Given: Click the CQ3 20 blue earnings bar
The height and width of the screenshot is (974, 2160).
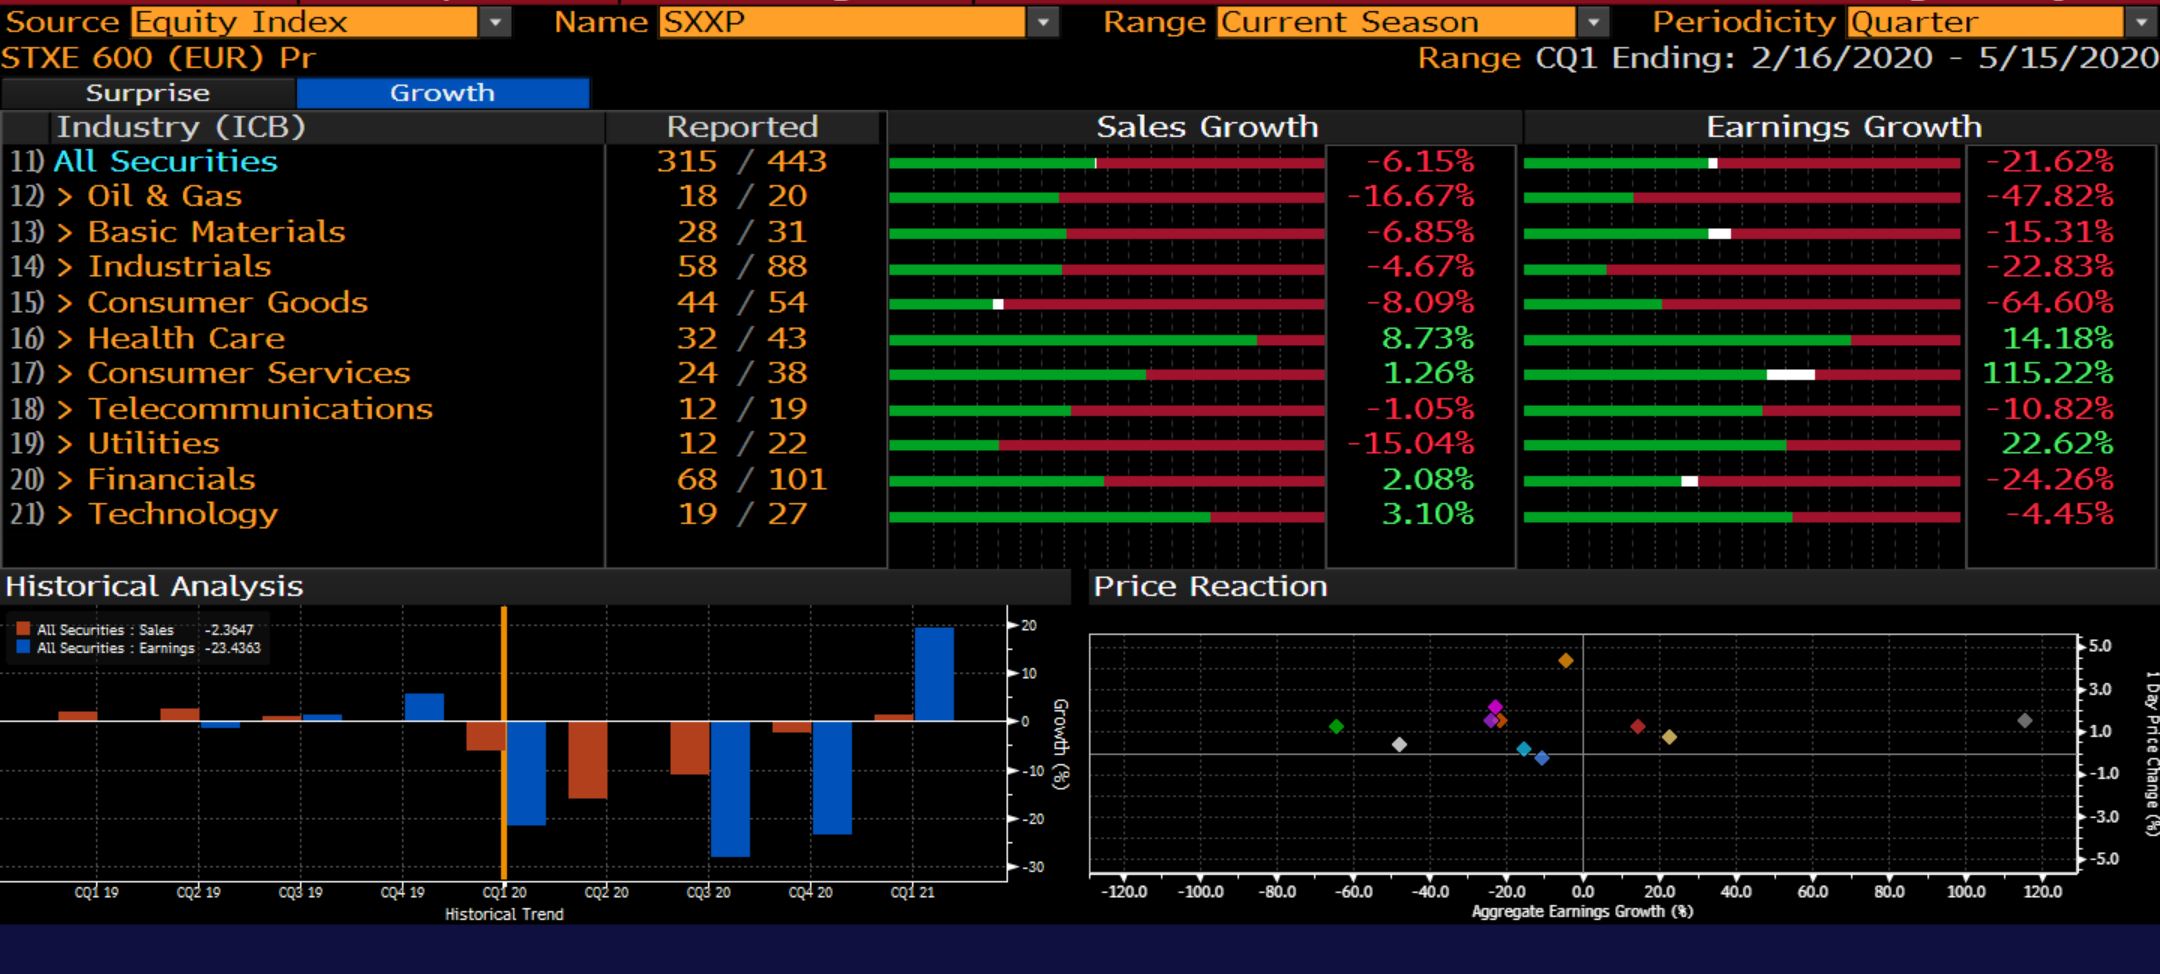Looking at the screenshot, I should coord(730,789).
